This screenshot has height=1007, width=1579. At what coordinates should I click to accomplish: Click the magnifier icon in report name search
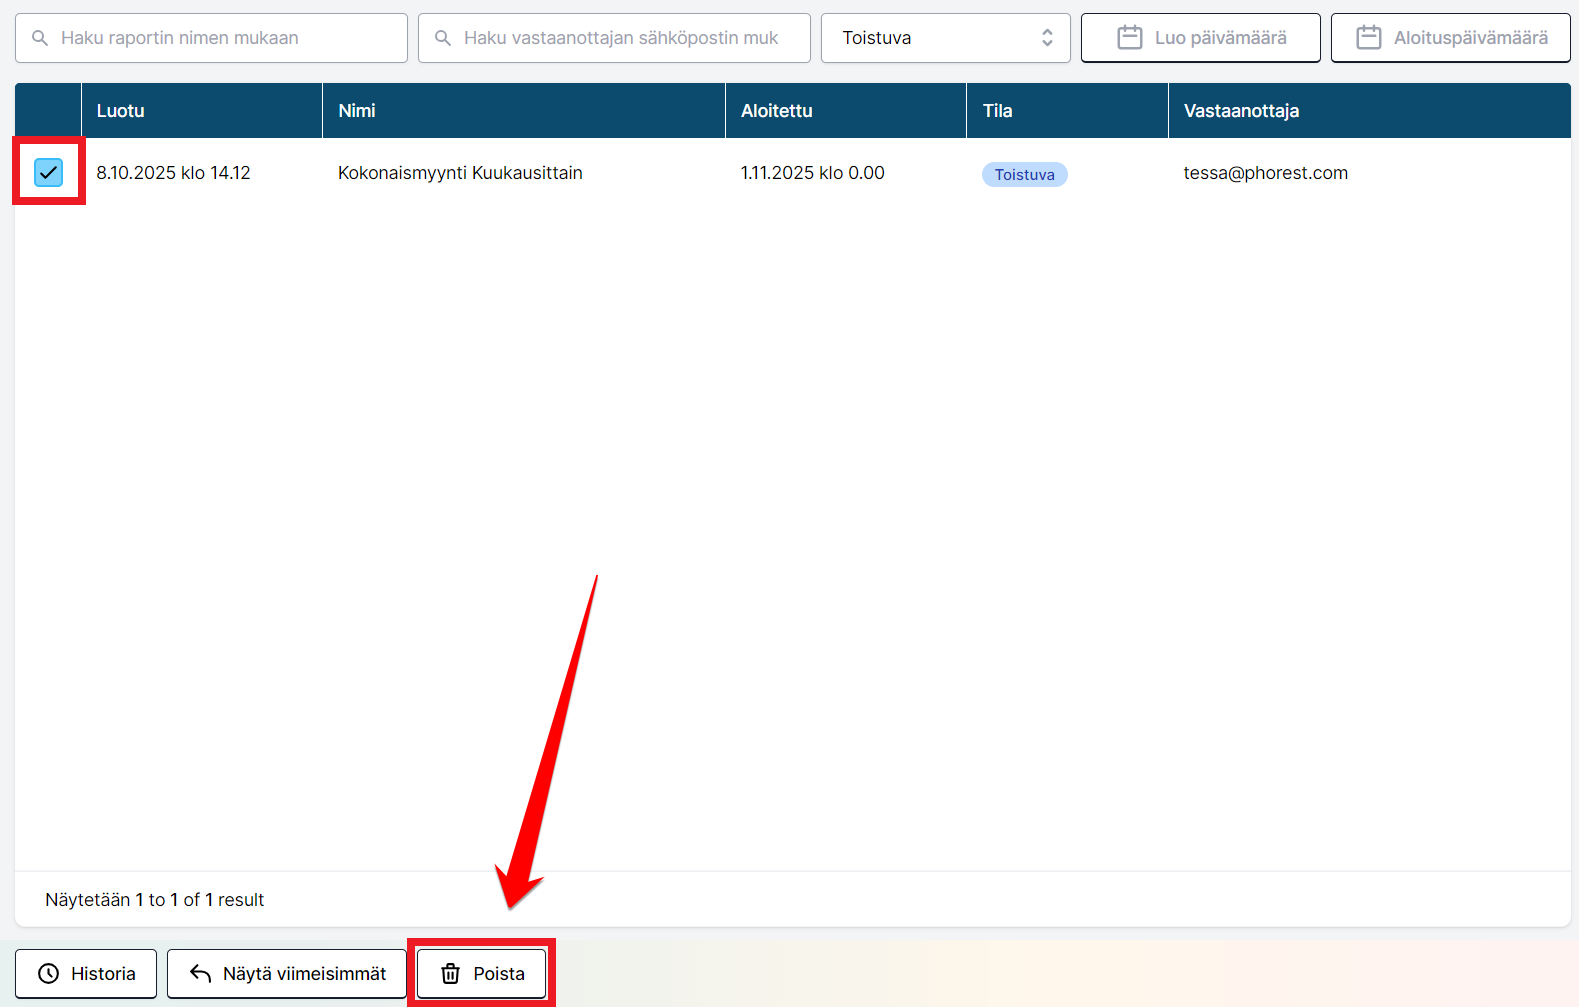click(40, 38)
